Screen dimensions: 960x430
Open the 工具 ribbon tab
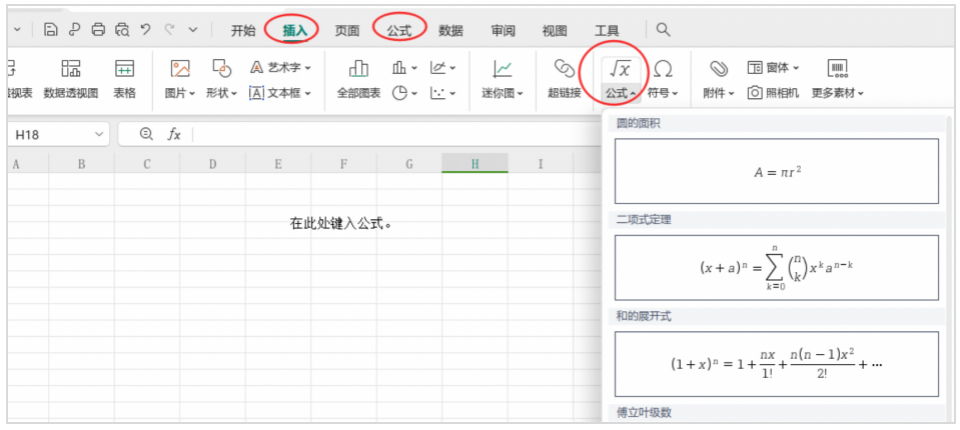pyautogui.click(x=607, y=31)
